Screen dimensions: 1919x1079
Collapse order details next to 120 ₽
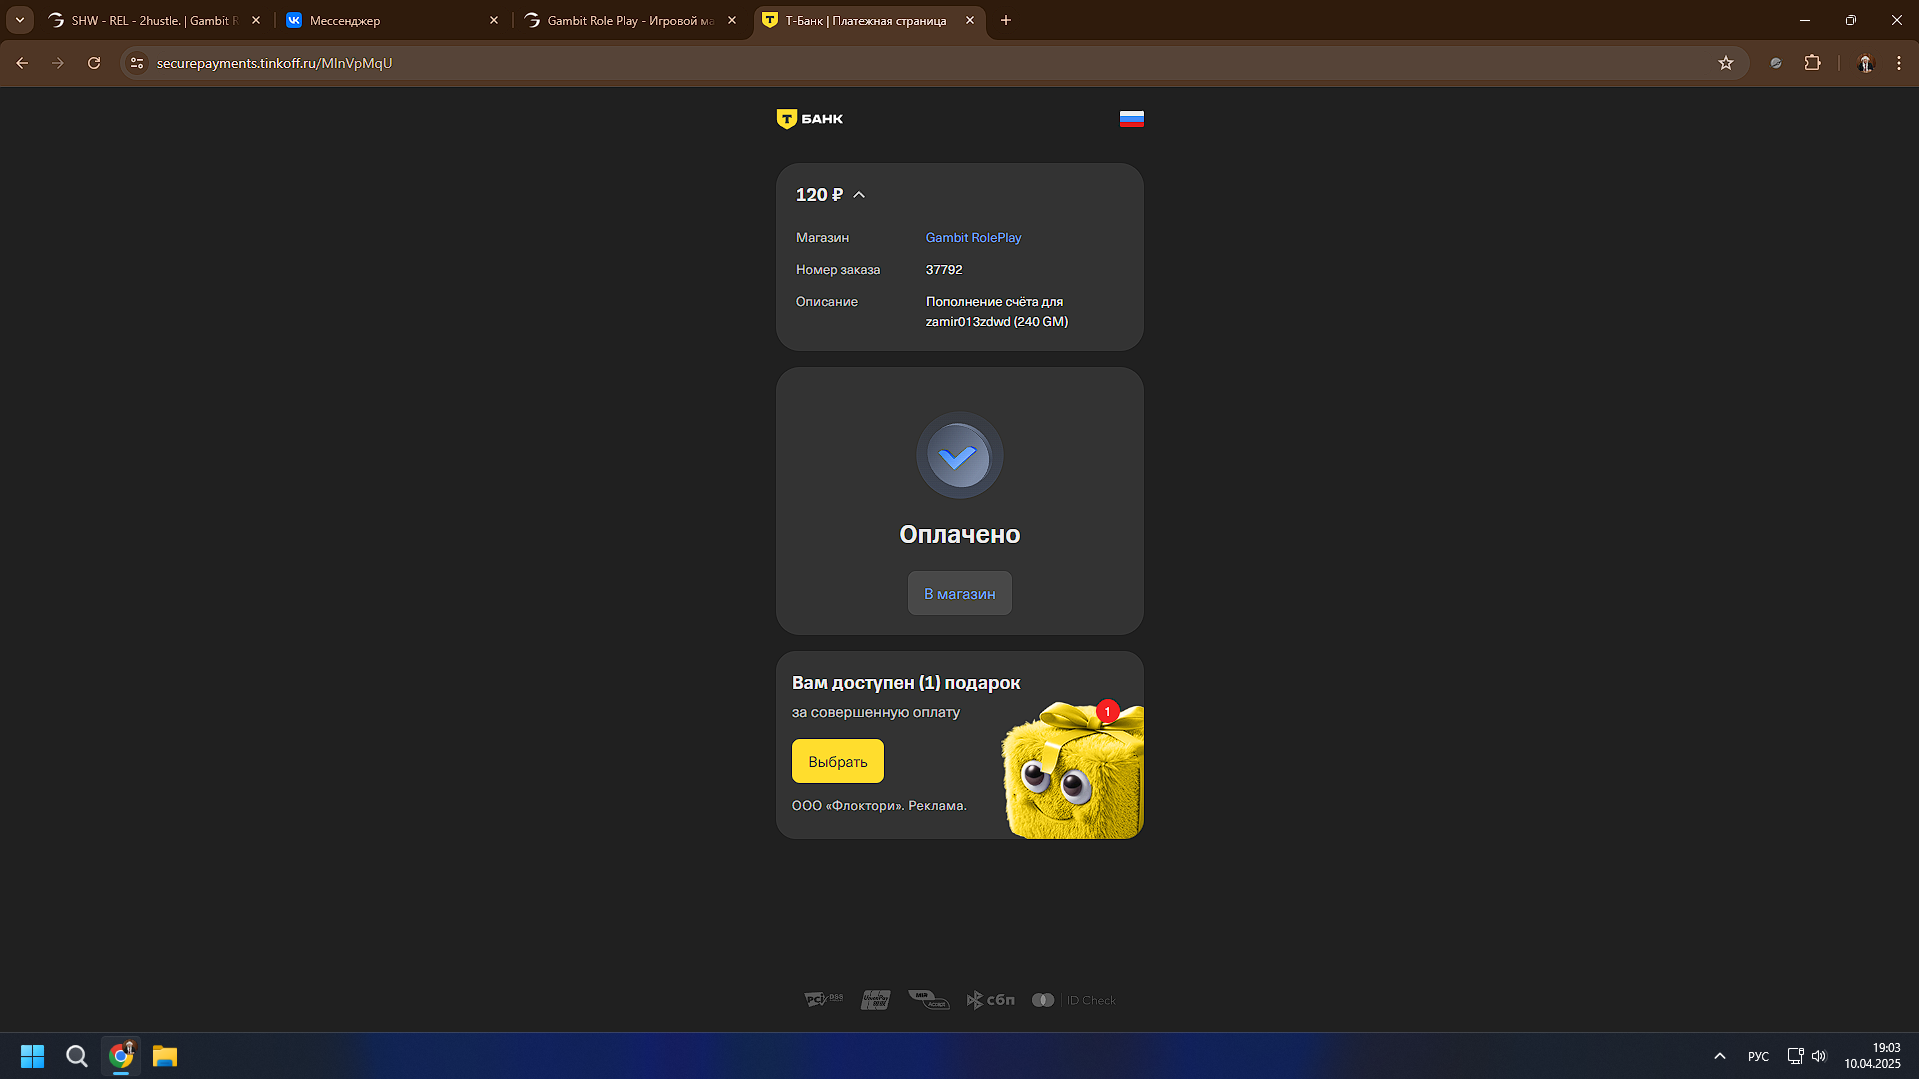tap(859, 195)
